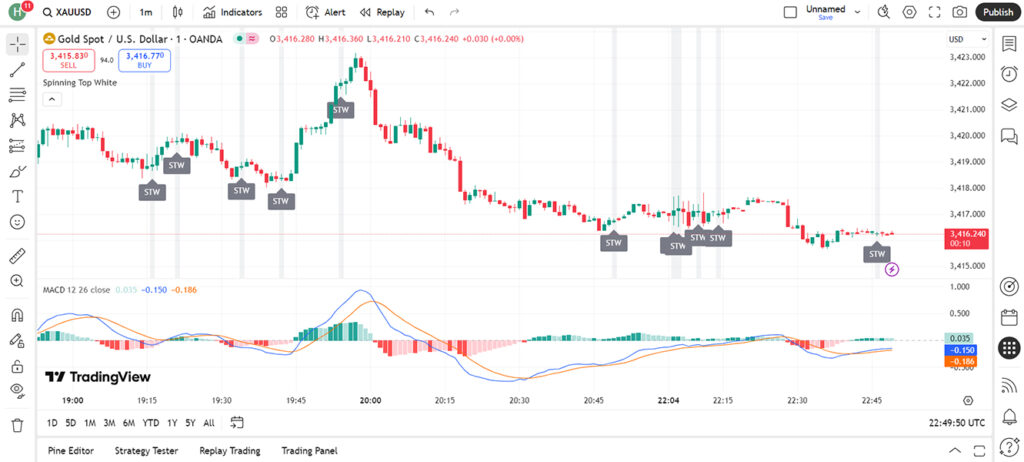Select the trend line drawing tool
This screenshot has height=462, width=1024.
17,70
